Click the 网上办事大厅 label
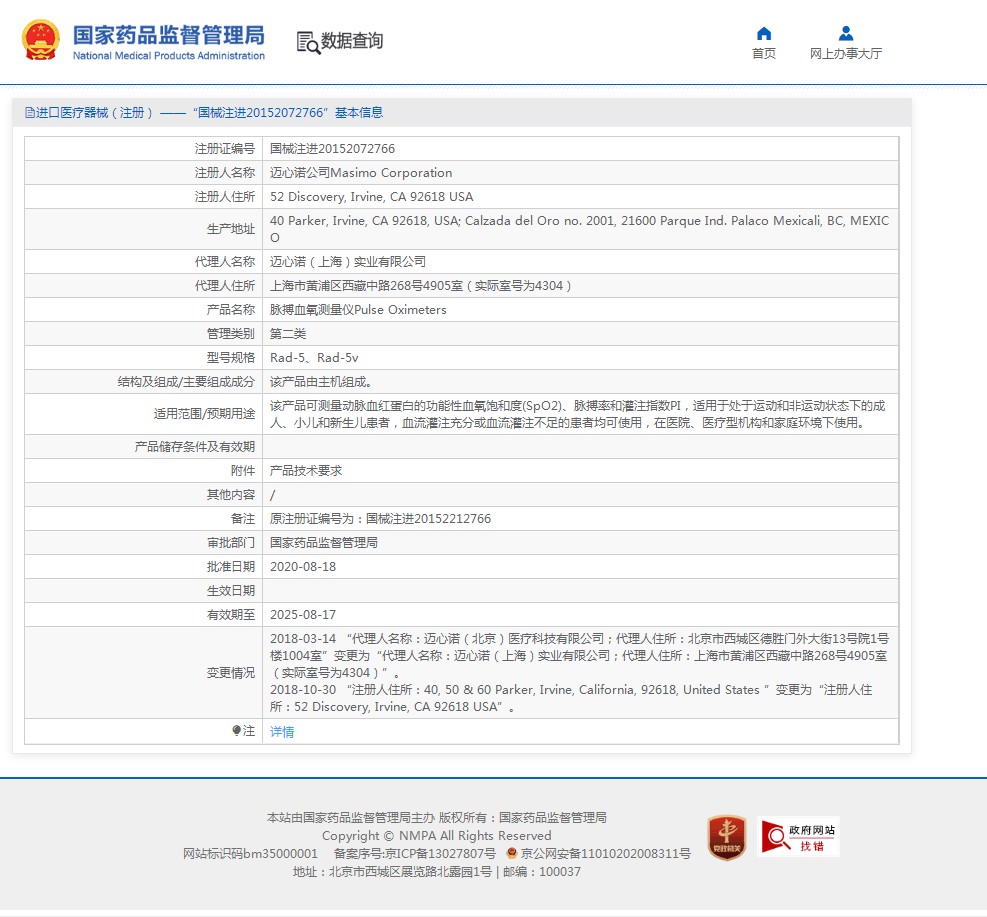 [x=845, y=53]
